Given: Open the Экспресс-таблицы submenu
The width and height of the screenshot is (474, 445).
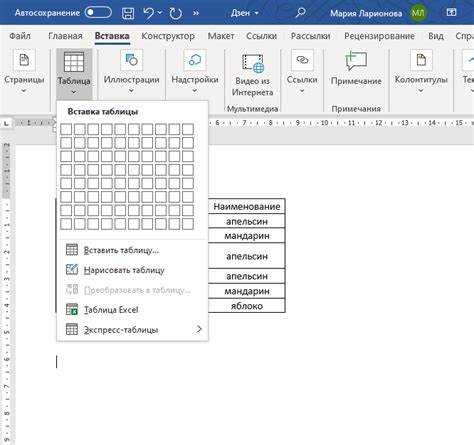Looking at the screenshot, I should (133, 330).
